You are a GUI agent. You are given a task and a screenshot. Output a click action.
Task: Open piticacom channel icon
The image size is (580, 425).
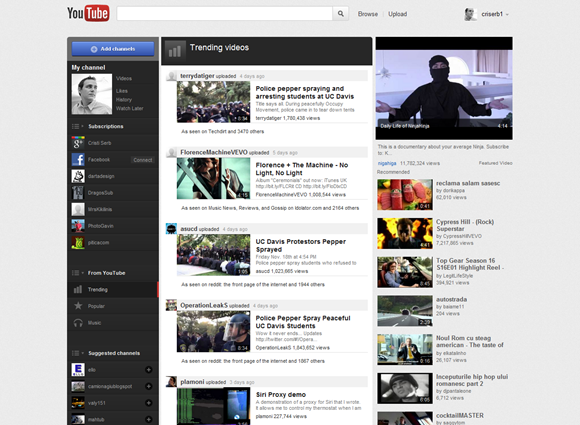point(78,243)
